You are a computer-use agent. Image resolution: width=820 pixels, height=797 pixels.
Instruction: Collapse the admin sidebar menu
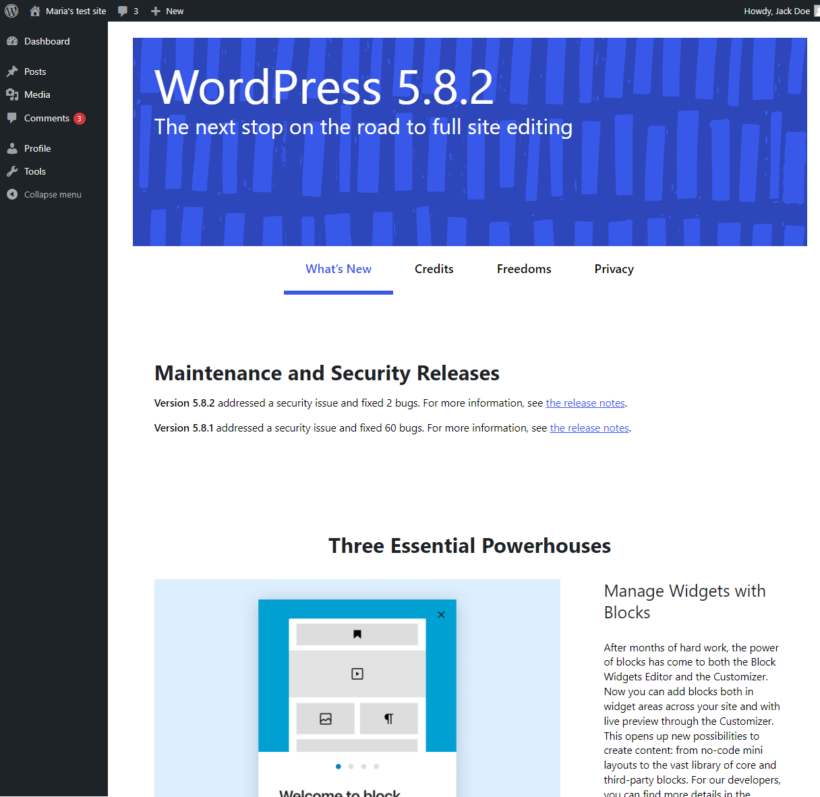coord(52,194)
